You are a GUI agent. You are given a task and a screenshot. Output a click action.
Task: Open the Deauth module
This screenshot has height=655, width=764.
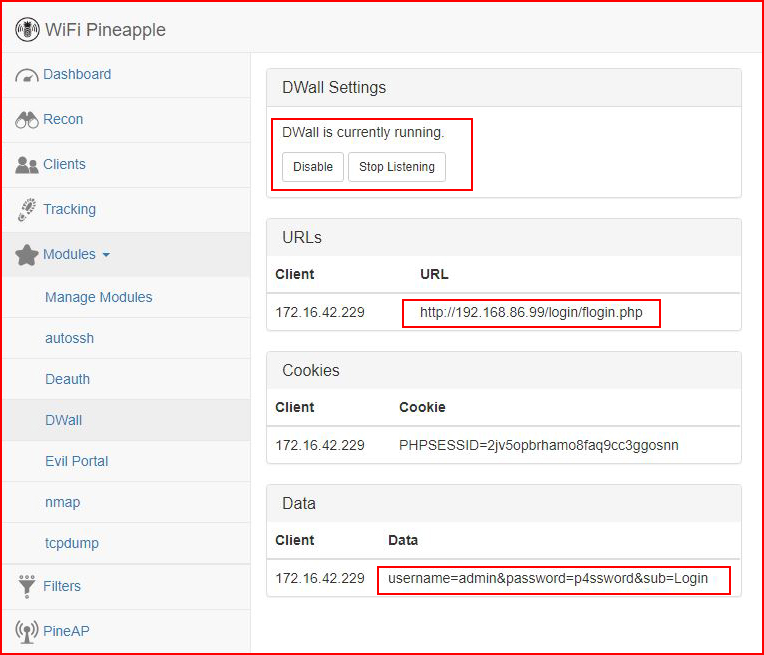[67, 379]
